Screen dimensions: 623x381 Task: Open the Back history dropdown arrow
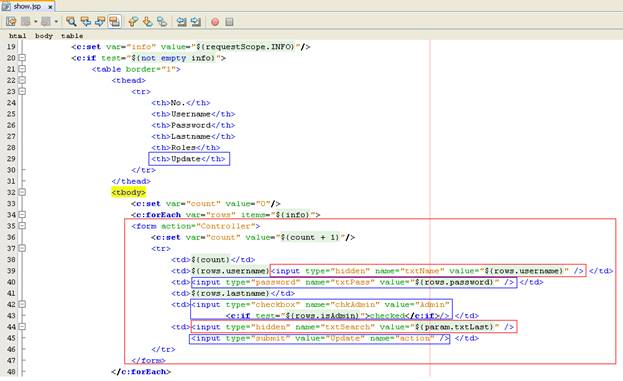(35, 22)
